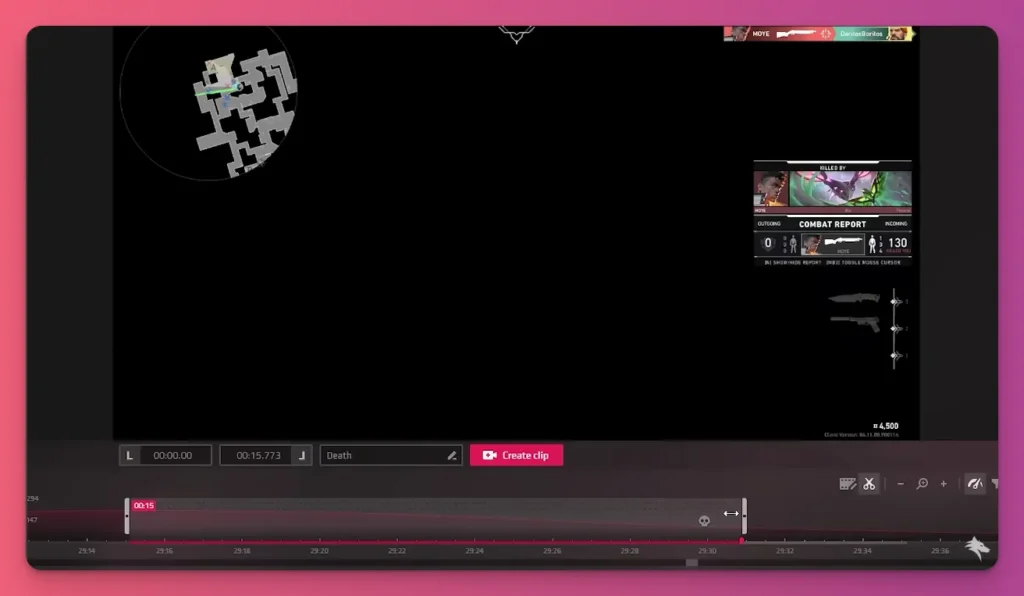Image resolution: width=1024 pixels, height=596 pixels.
Task: Click the Outplayed wolf logo
Action: click(x=977, y=548)
